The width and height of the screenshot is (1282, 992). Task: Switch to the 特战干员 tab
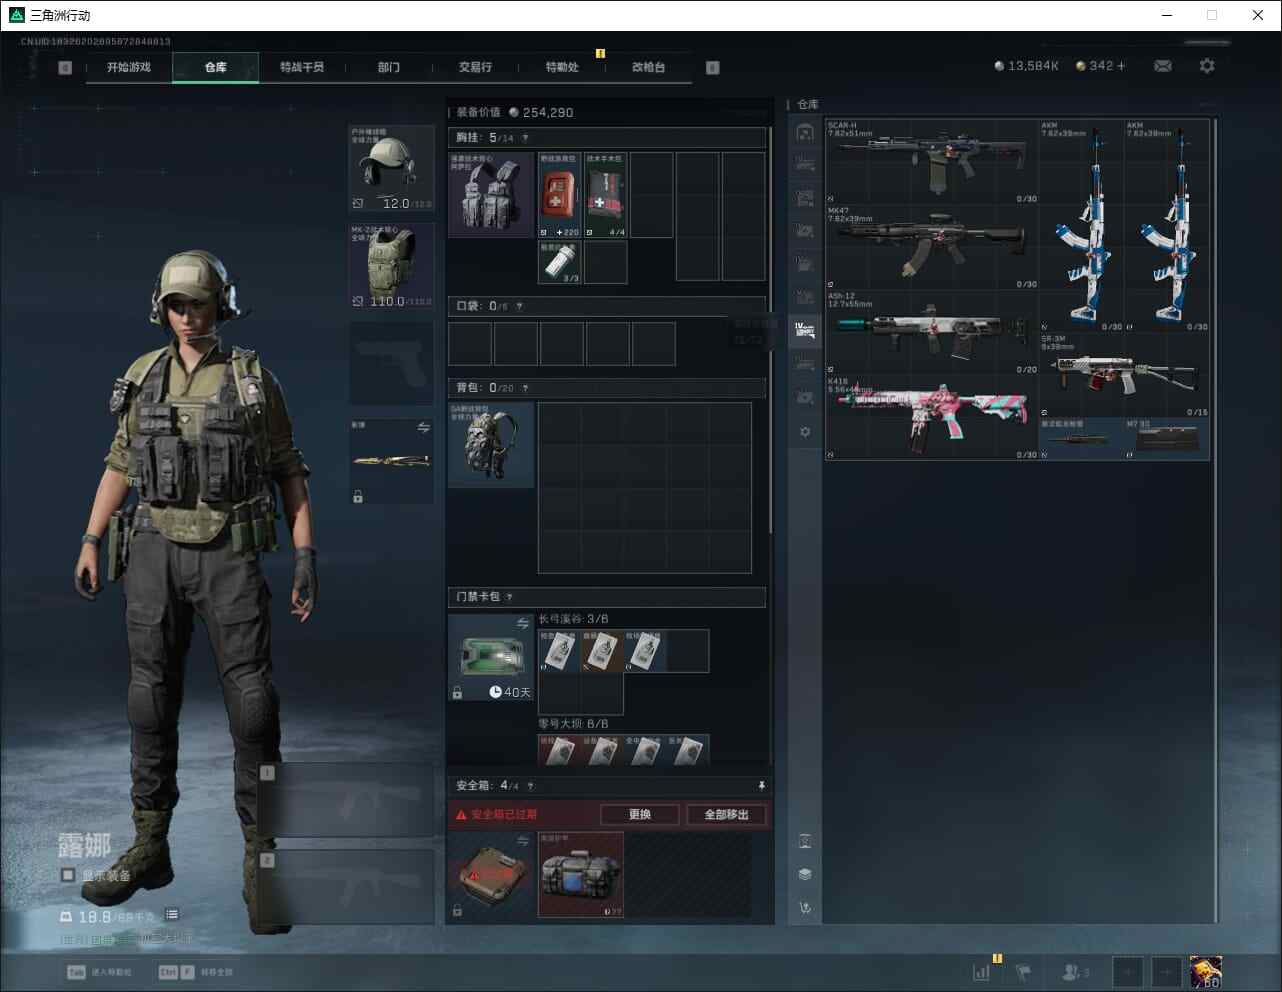pyautogui.click(x=302, y=67)
